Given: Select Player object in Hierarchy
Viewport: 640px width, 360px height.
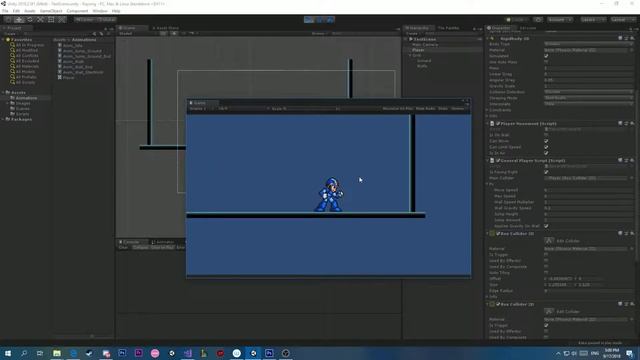Looking at the screenshot, I should click(x=418, y=50).
